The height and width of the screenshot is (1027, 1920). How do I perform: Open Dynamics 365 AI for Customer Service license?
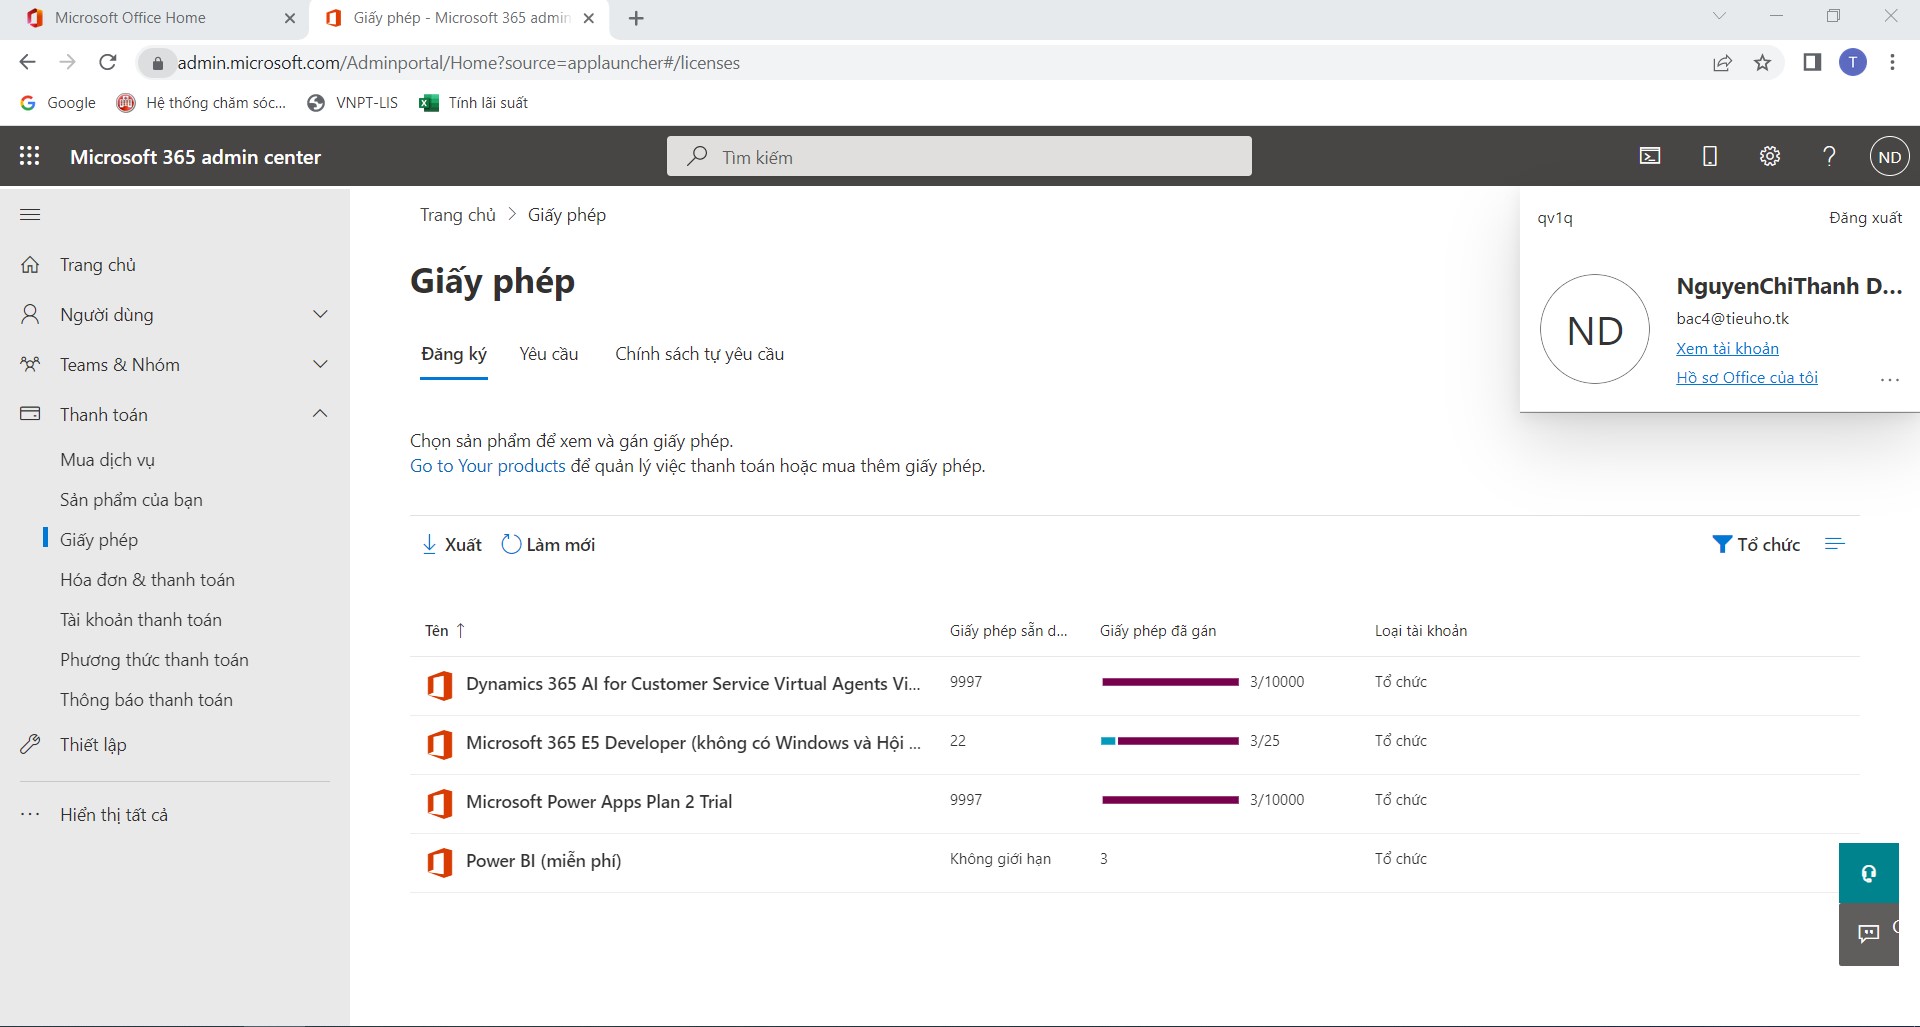(692, 684)
